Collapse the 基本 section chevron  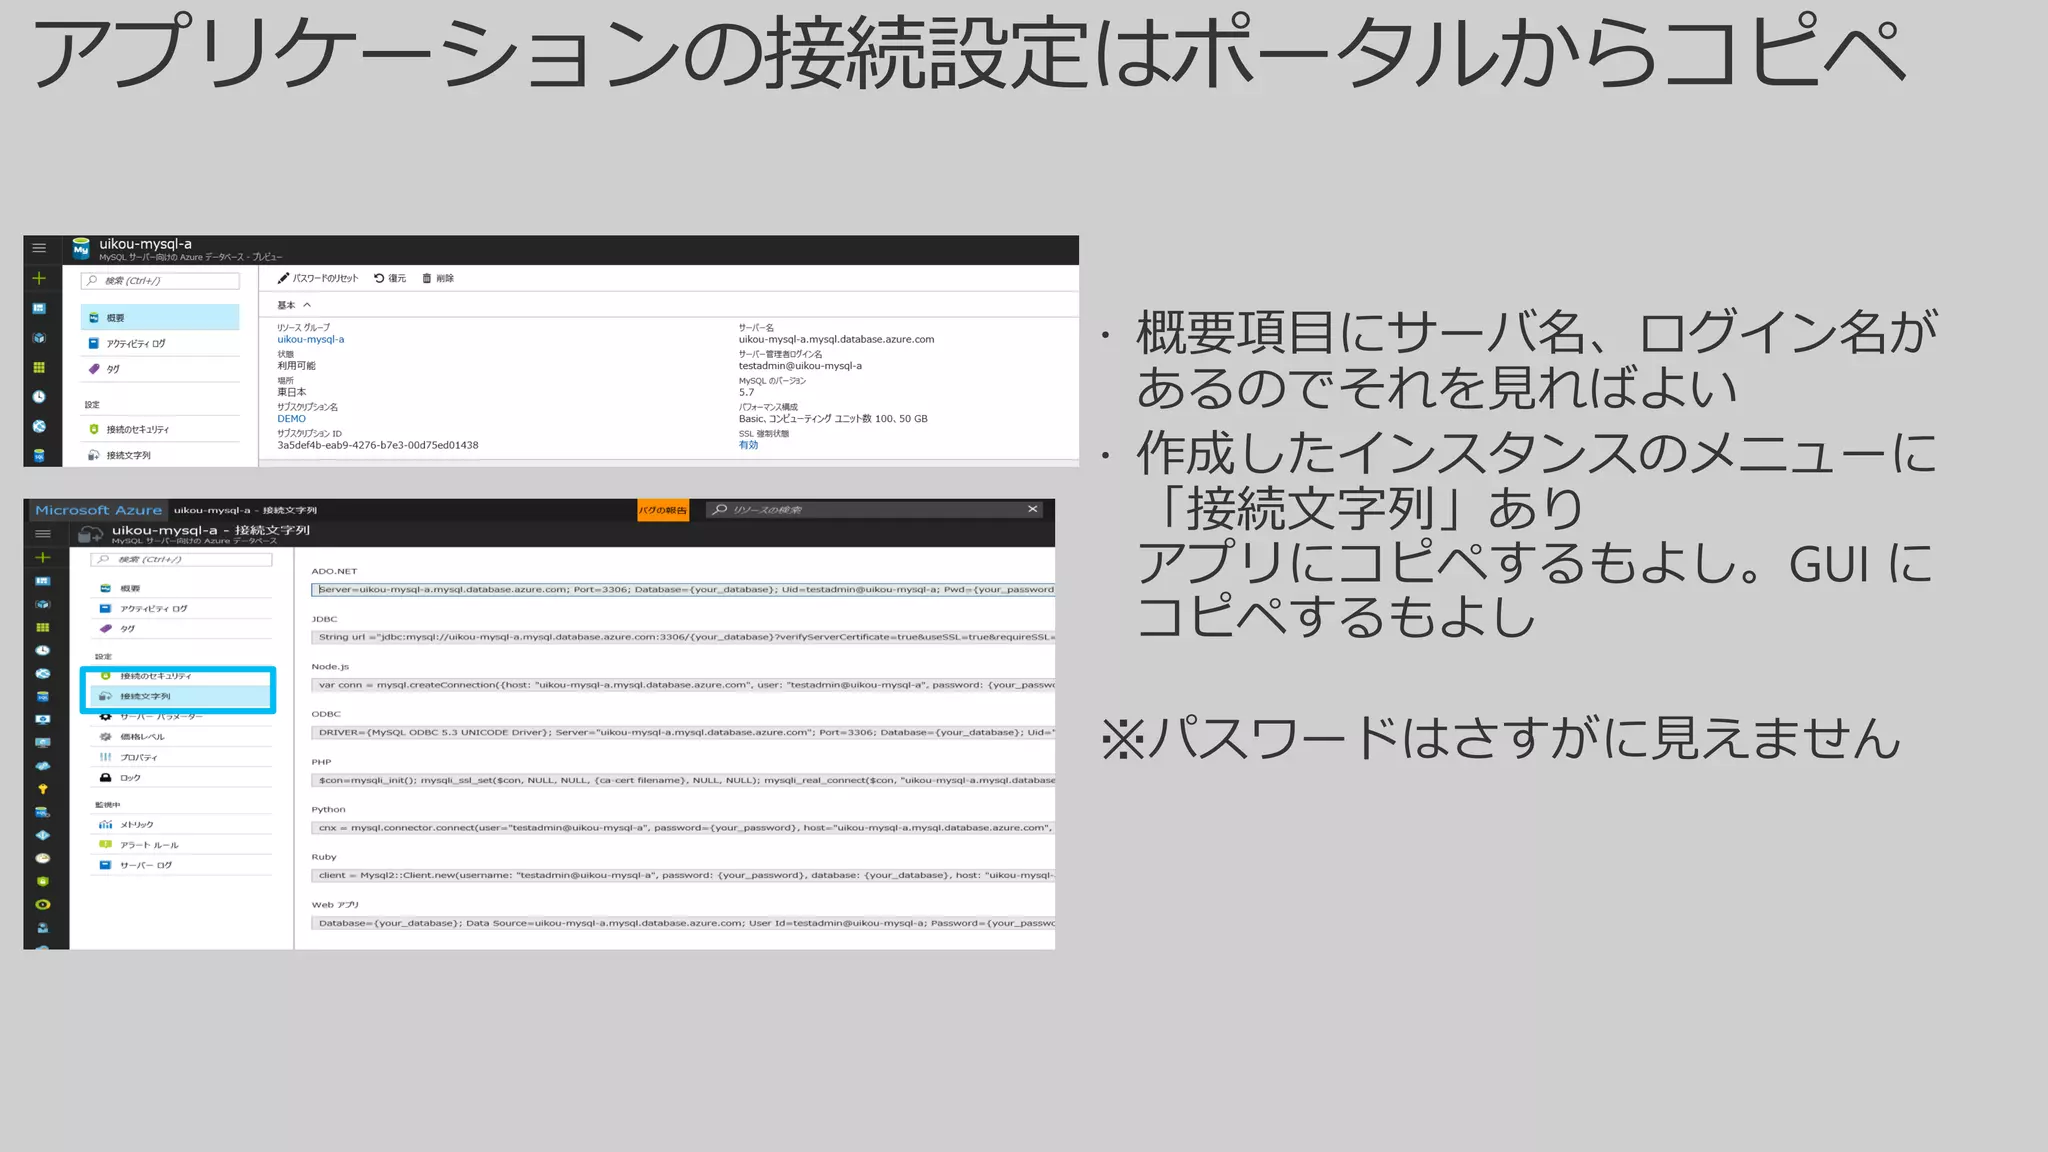click(x=307, y=305)
